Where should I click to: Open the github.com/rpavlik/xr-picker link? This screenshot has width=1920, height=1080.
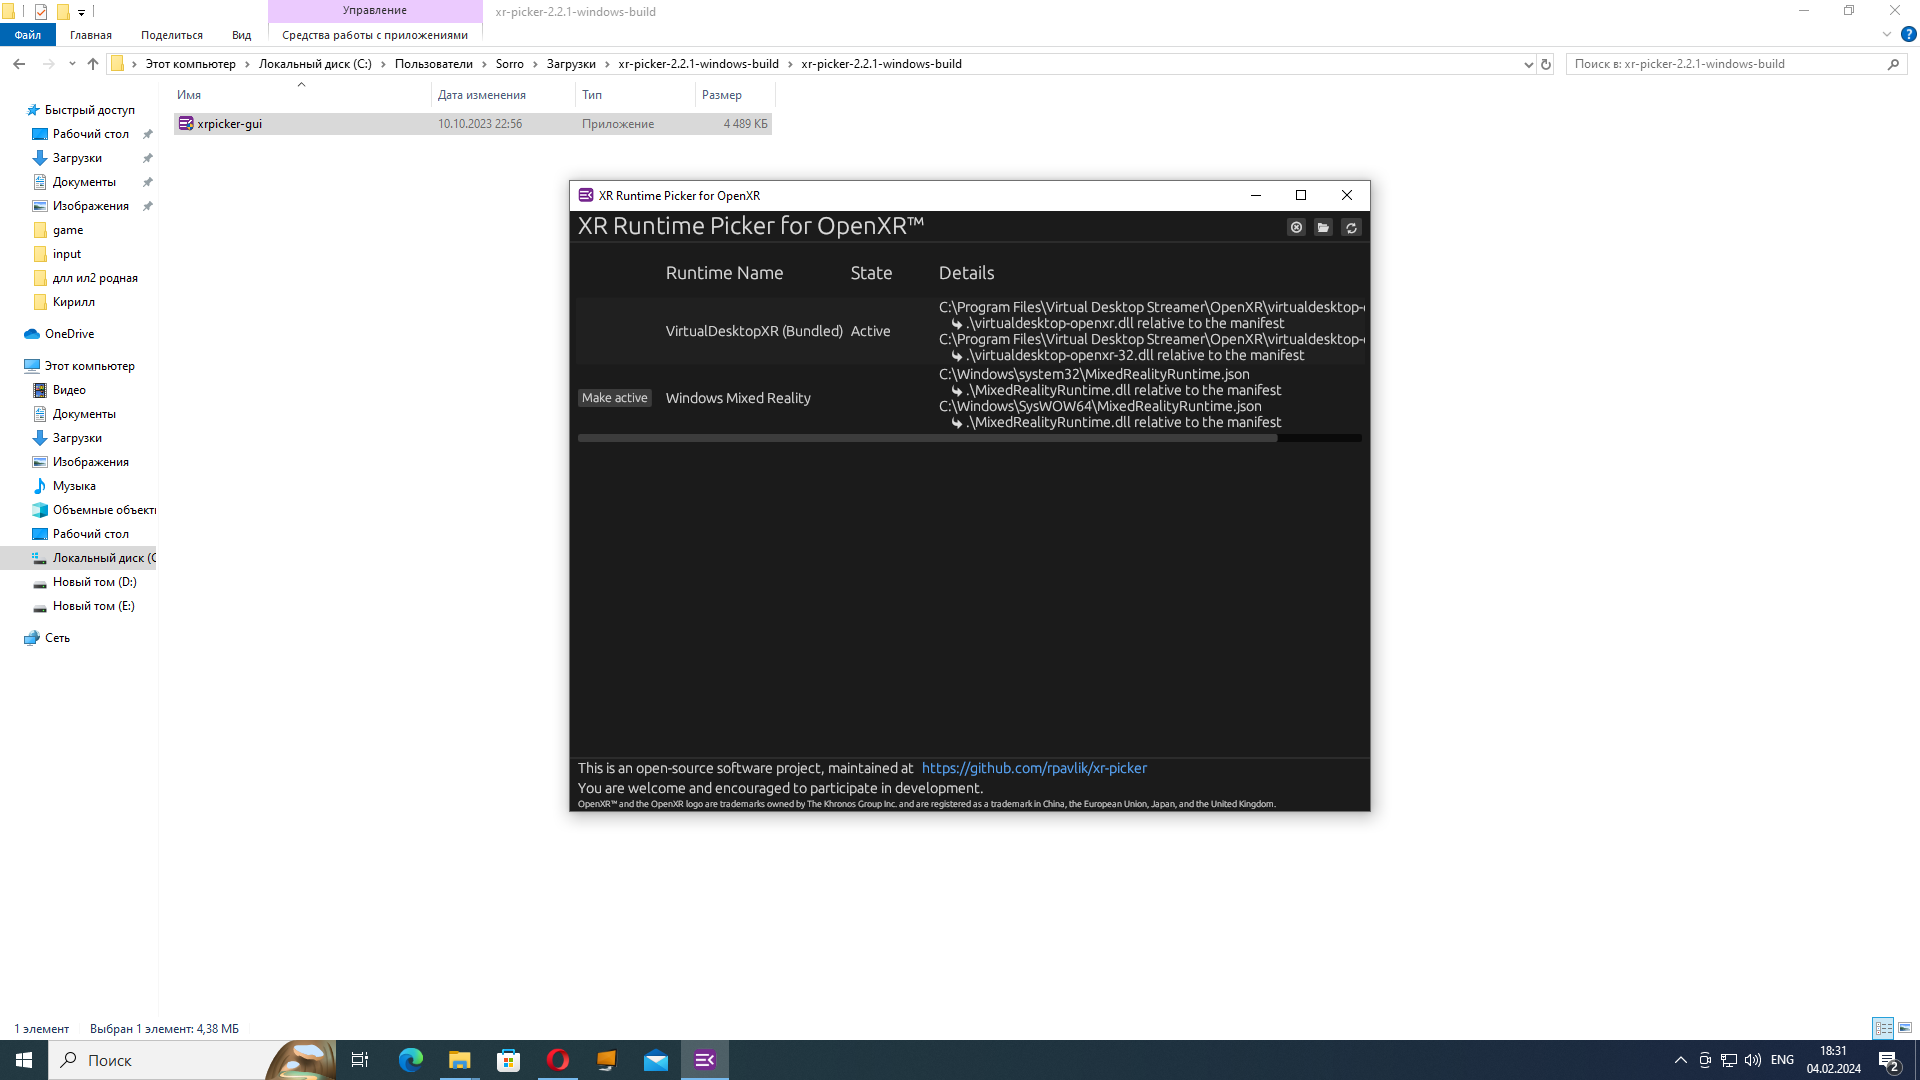pyautogui.click(x=1034, y=768)
